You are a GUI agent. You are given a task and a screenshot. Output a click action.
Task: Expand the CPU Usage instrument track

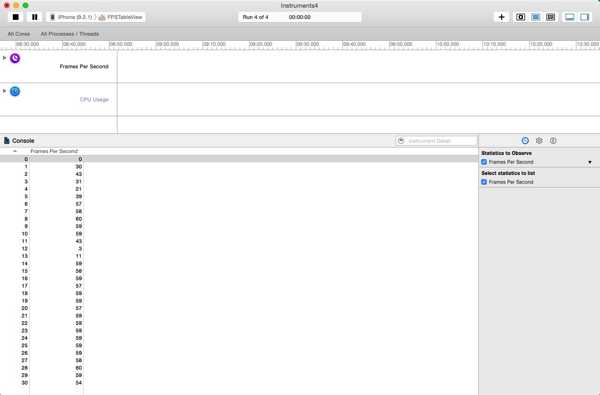(4, 91)
